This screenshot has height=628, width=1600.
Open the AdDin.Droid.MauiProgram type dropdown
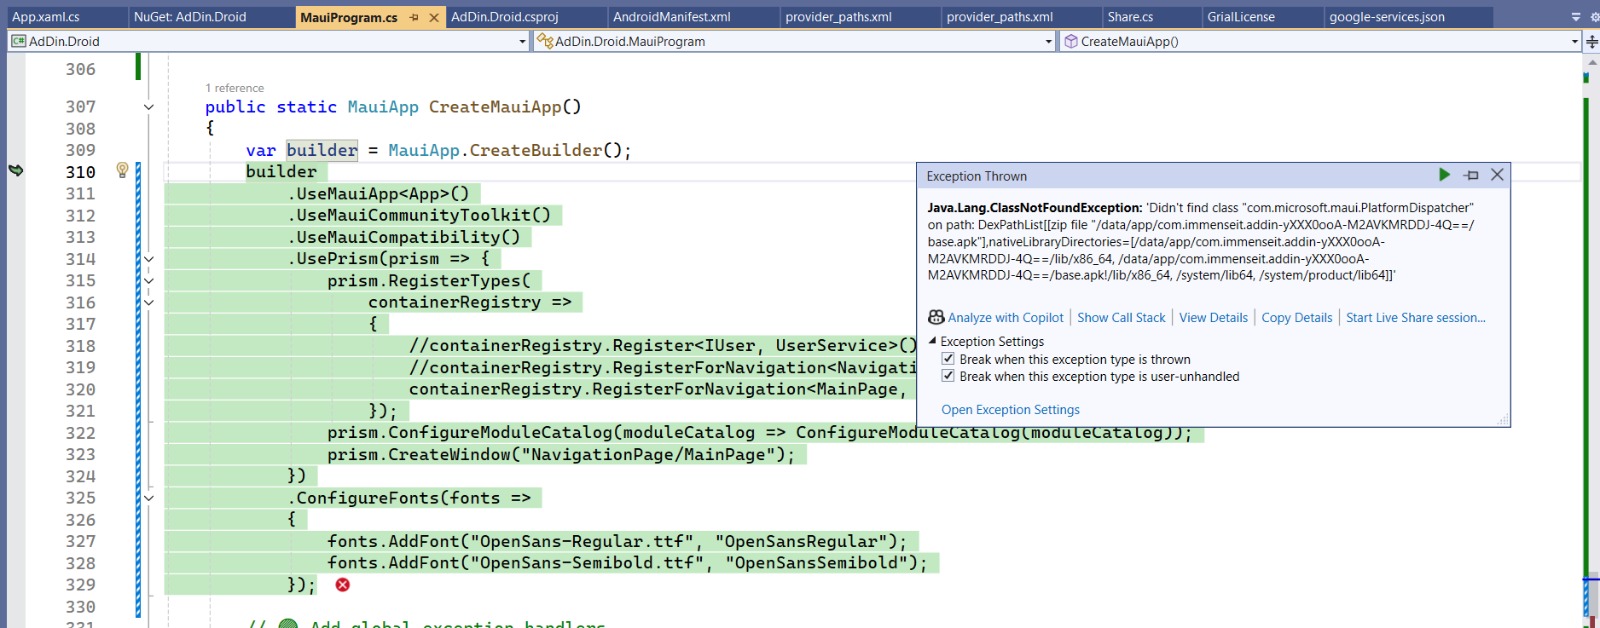point(1048,41)
